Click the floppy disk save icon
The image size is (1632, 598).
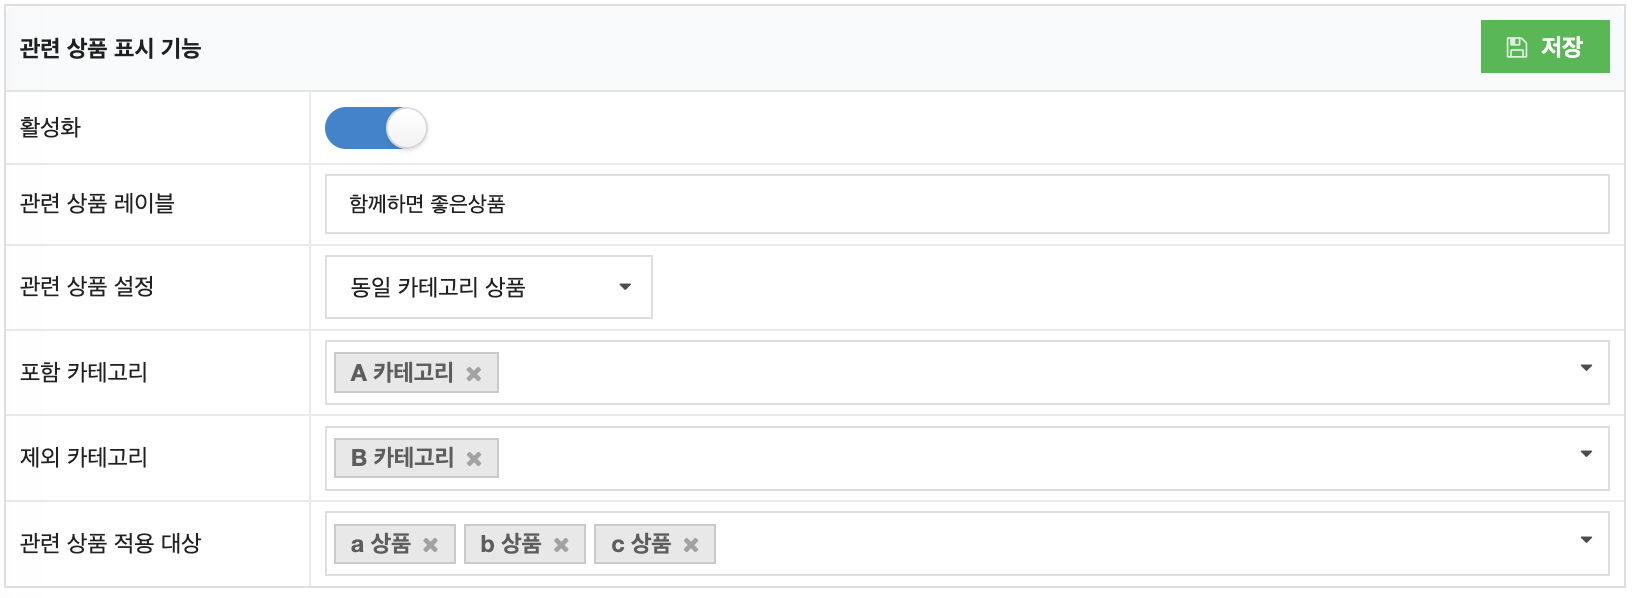click(x=1517, y=47)
